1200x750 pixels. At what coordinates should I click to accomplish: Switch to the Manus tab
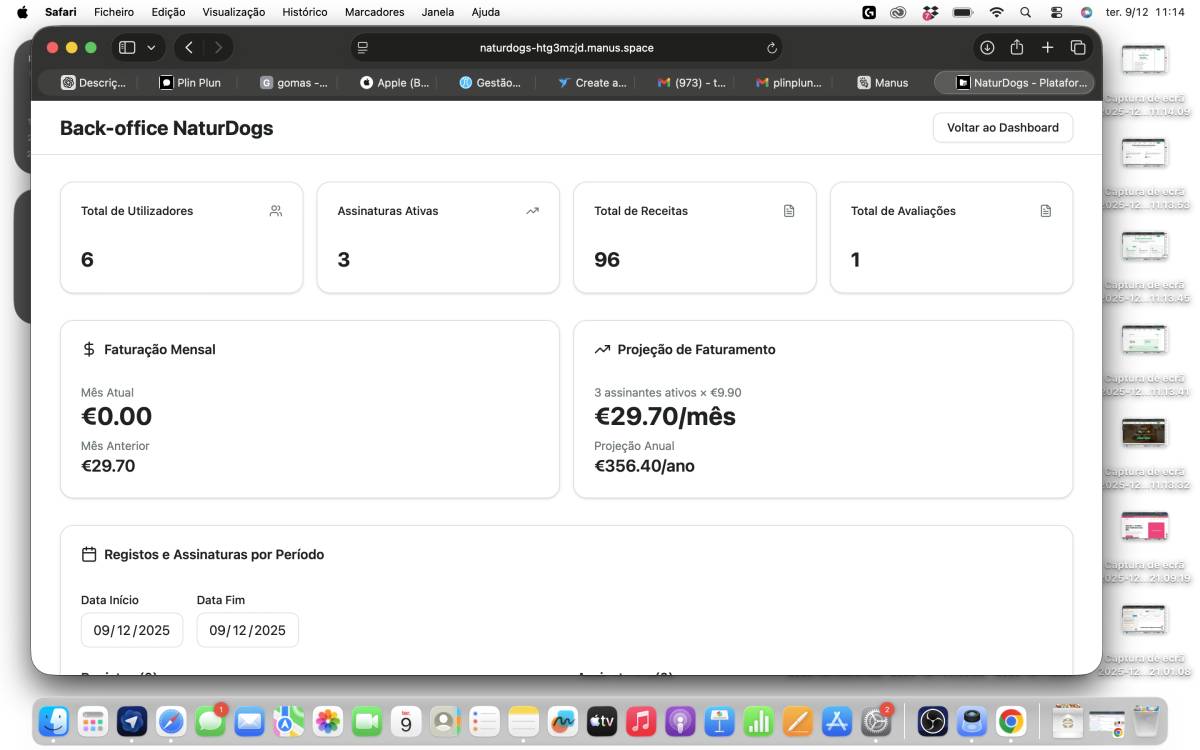(x=883, y=83)
